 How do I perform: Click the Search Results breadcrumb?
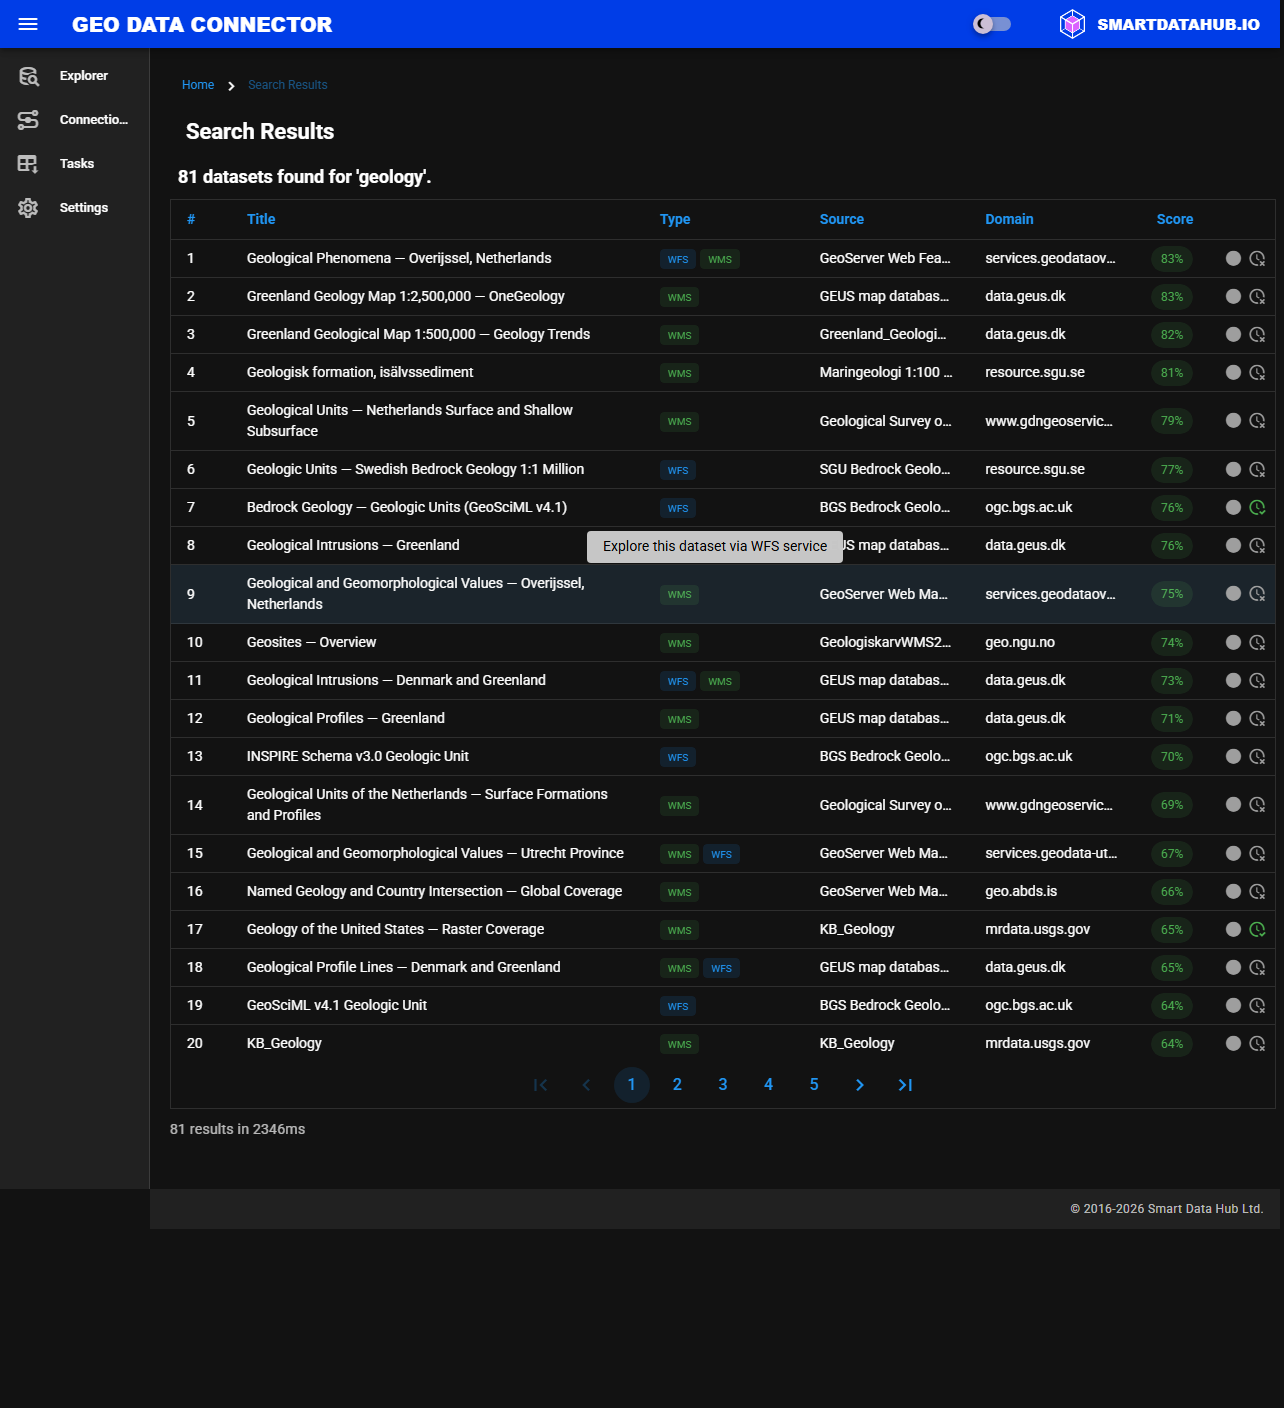288,85
